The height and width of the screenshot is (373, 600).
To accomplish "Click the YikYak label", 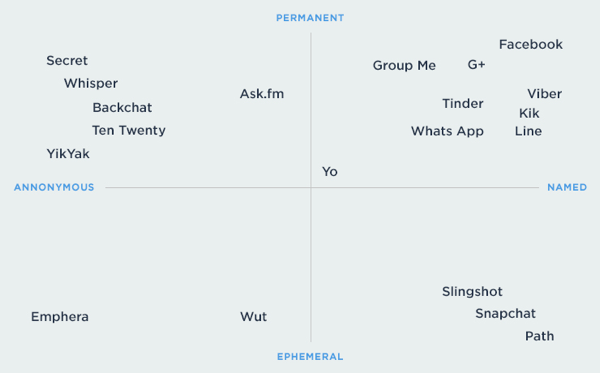I will 68,153.
